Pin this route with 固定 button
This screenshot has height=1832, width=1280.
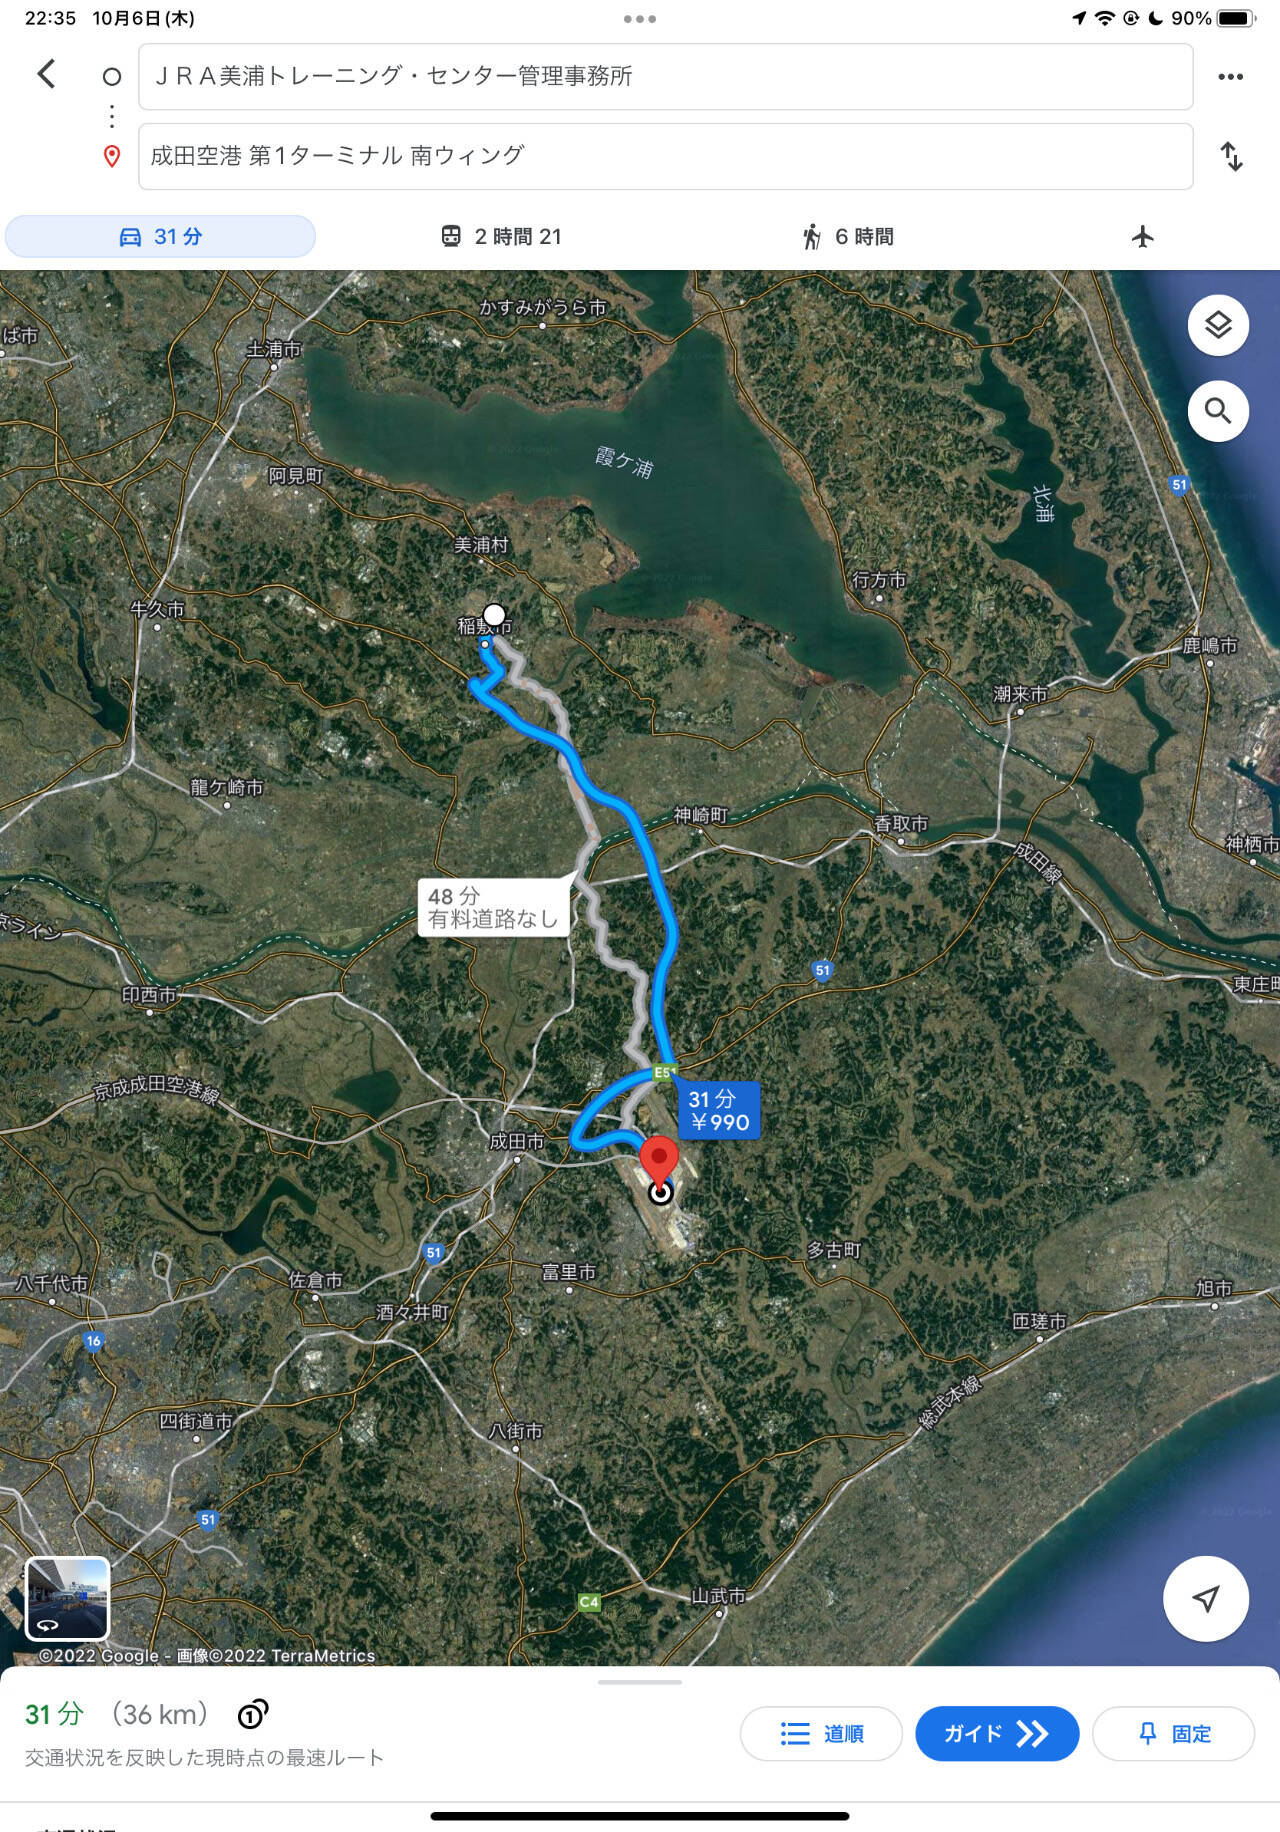coord(1173,1733)
